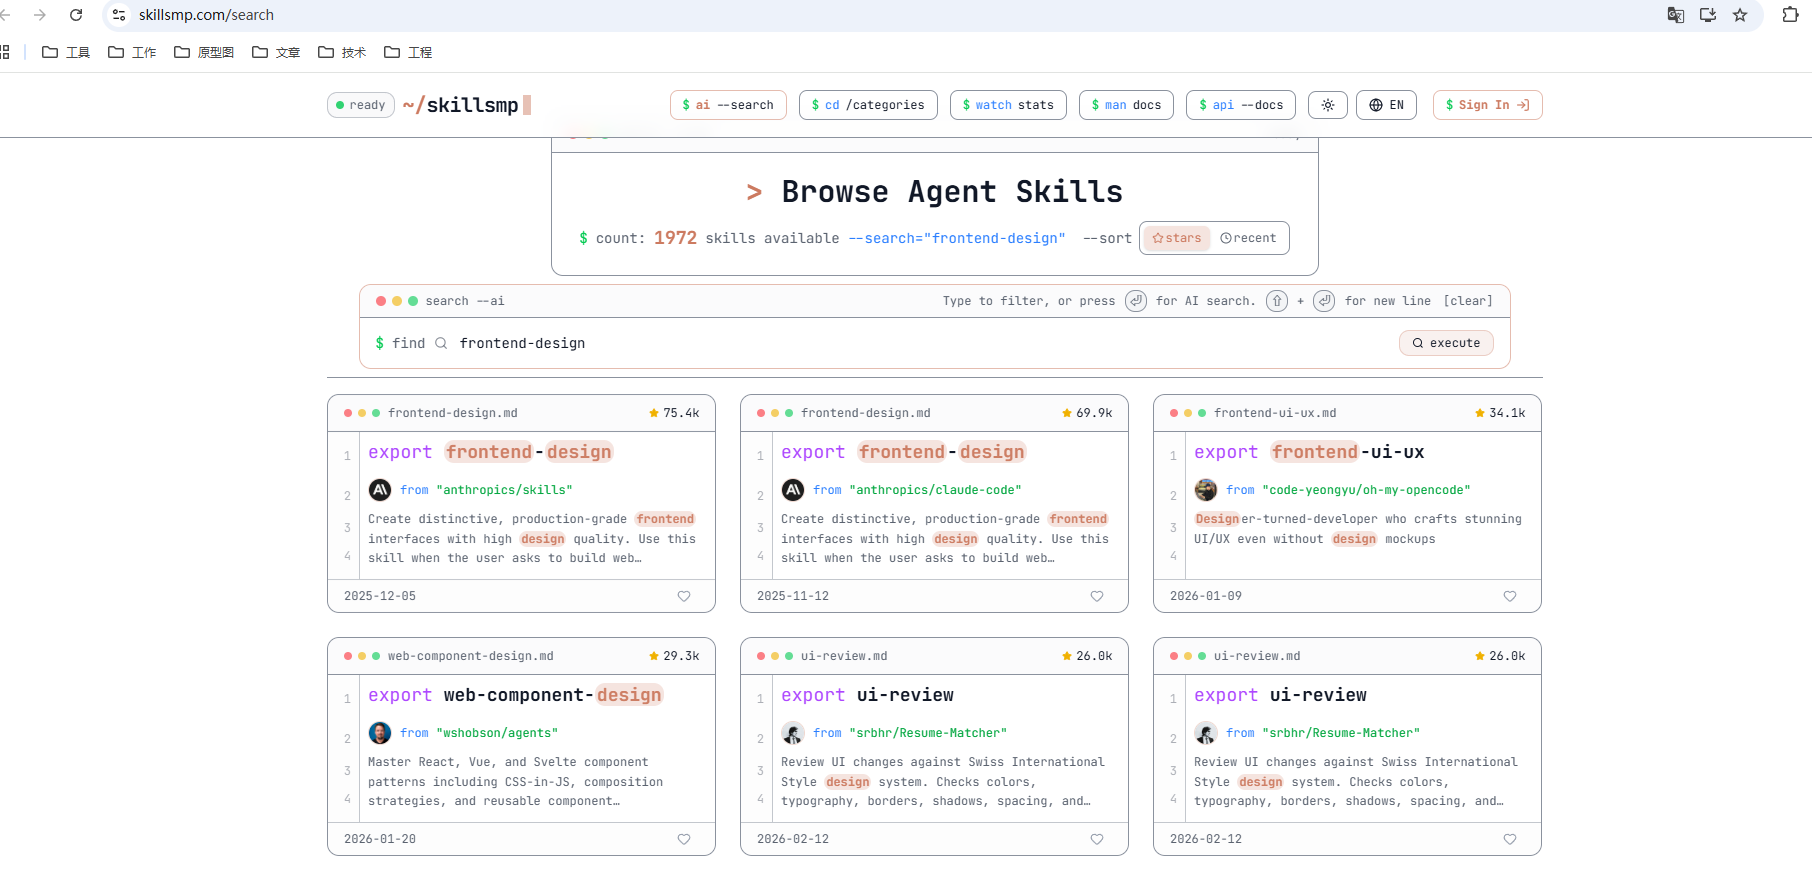Open the ai --search menu item
Viewport: 1812px width, 879px height.
tap(728, 105)
